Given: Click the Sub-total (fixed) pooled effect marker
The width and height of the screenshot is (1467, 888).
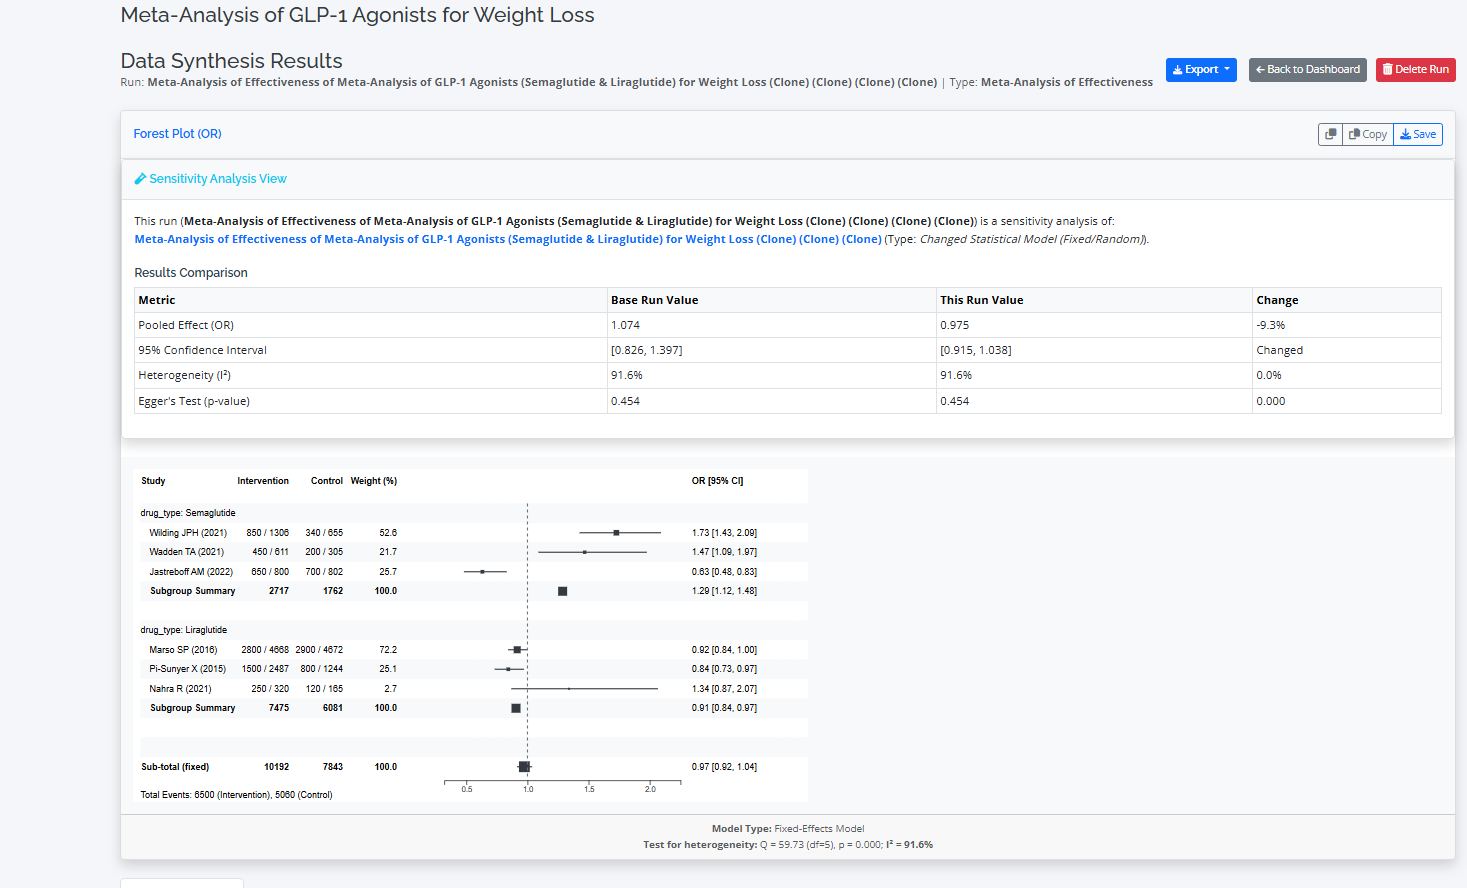Looking at the screenshot, I should [x=524, y=767].
